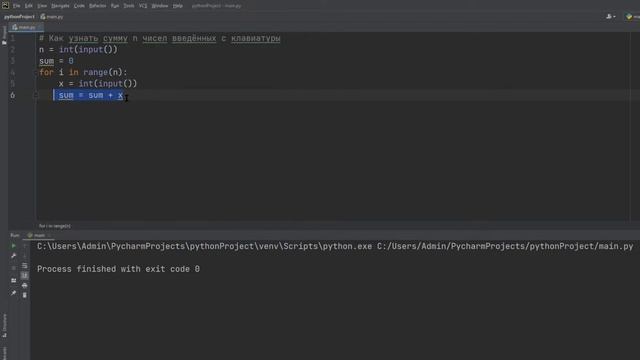Click main.py in the navigation breadcrumb
640x360 pixels.
52,17
